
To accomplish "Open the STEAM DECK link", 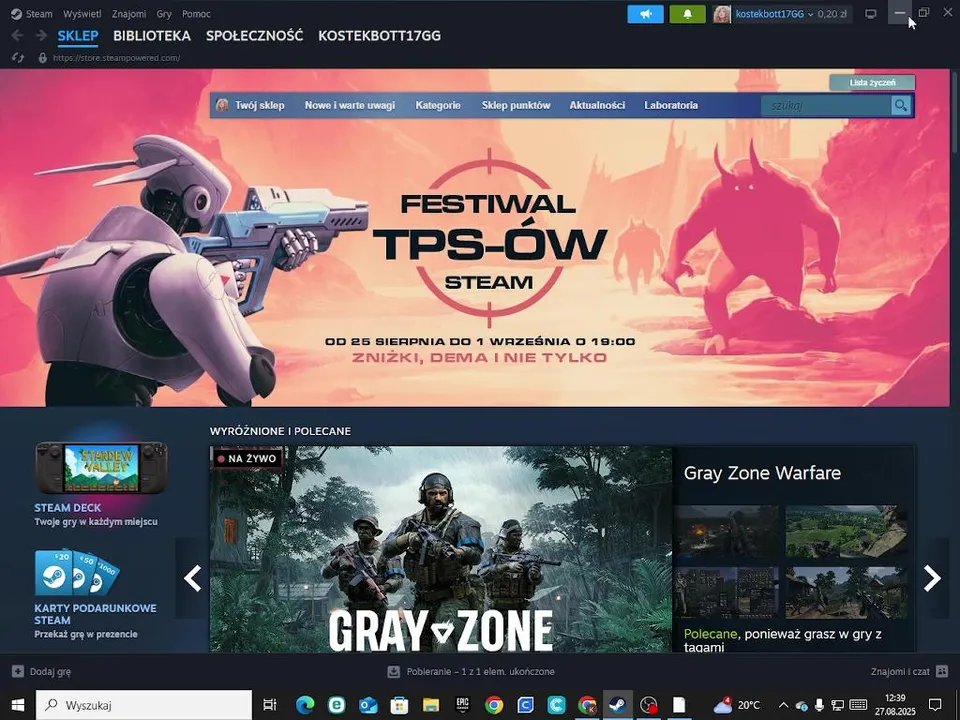I will click(x=67, y=508).
